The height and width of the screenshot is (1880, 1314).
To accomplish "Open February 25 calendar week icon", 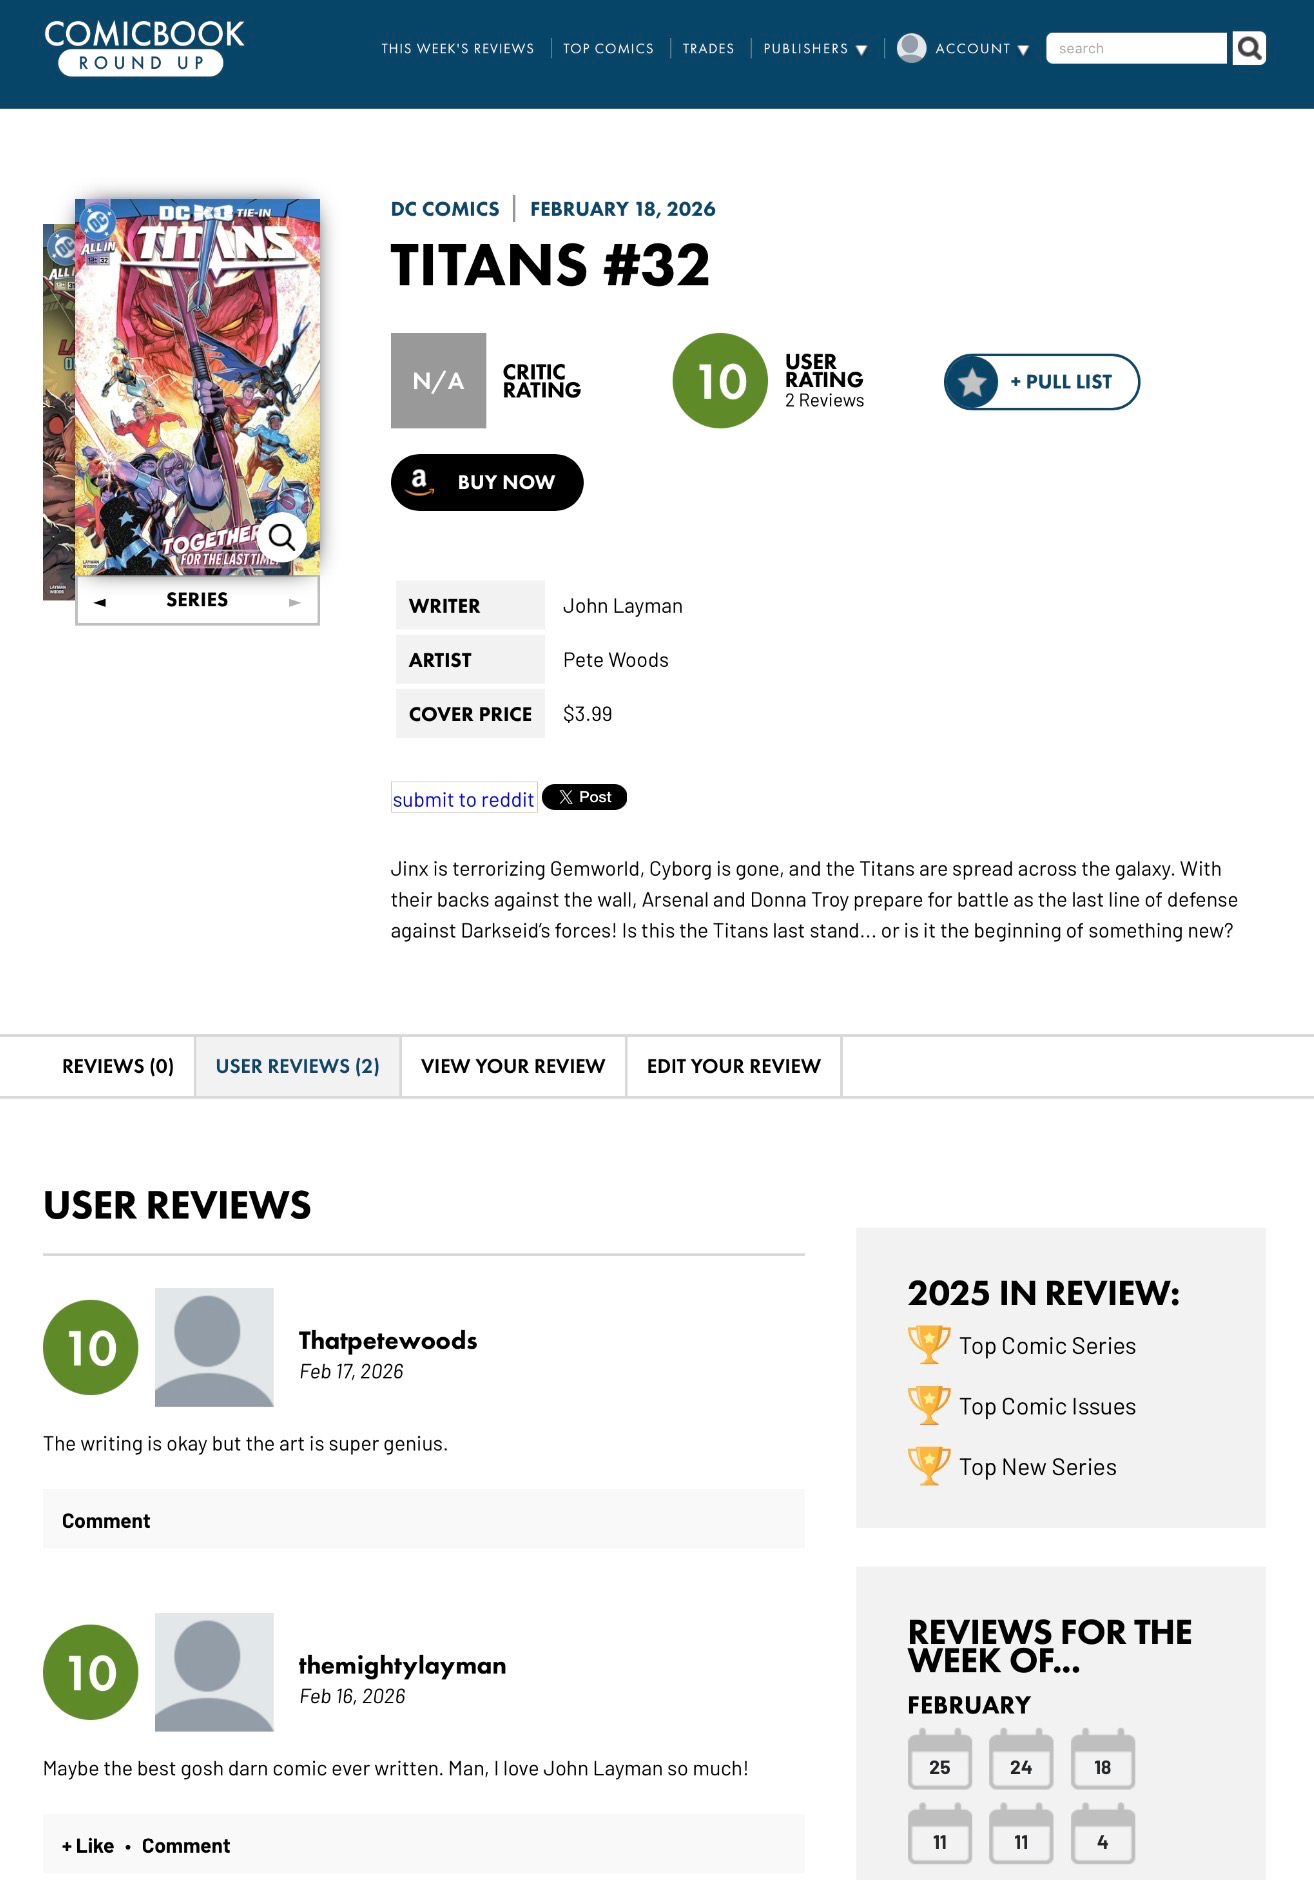I will pos(939,1762).
